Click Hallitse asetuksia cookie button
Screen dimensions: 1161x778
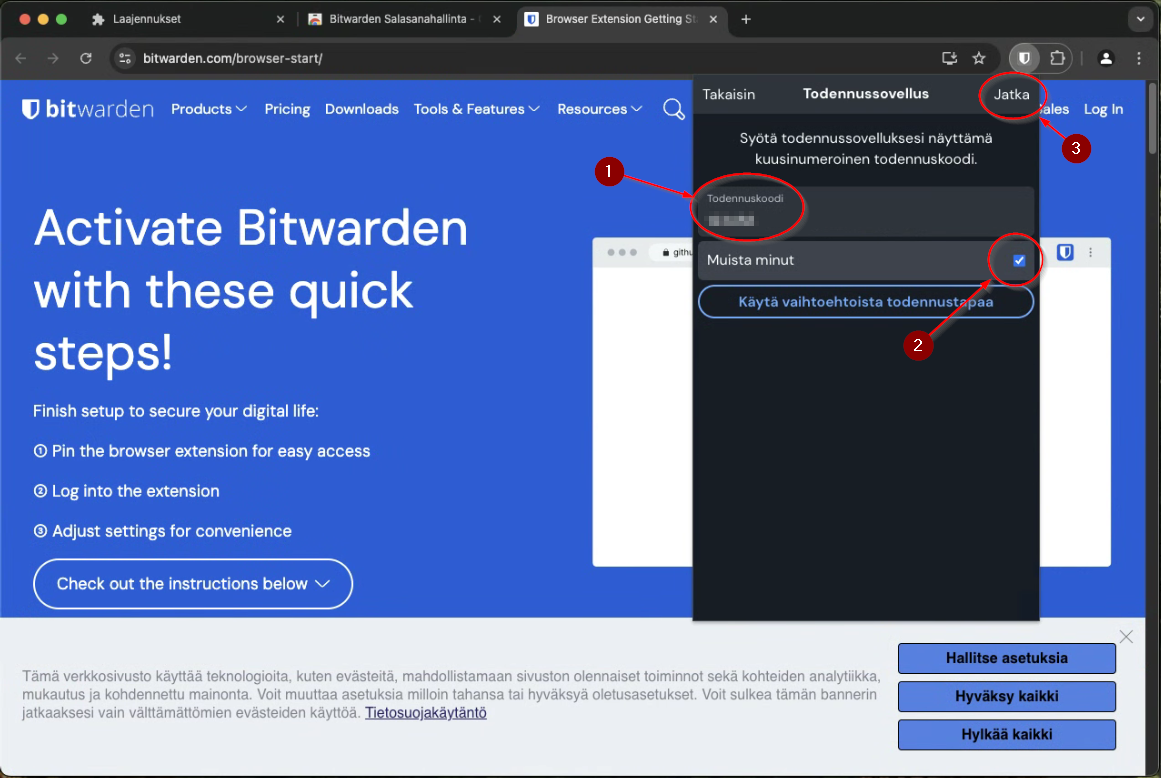tap(1006, 658)
